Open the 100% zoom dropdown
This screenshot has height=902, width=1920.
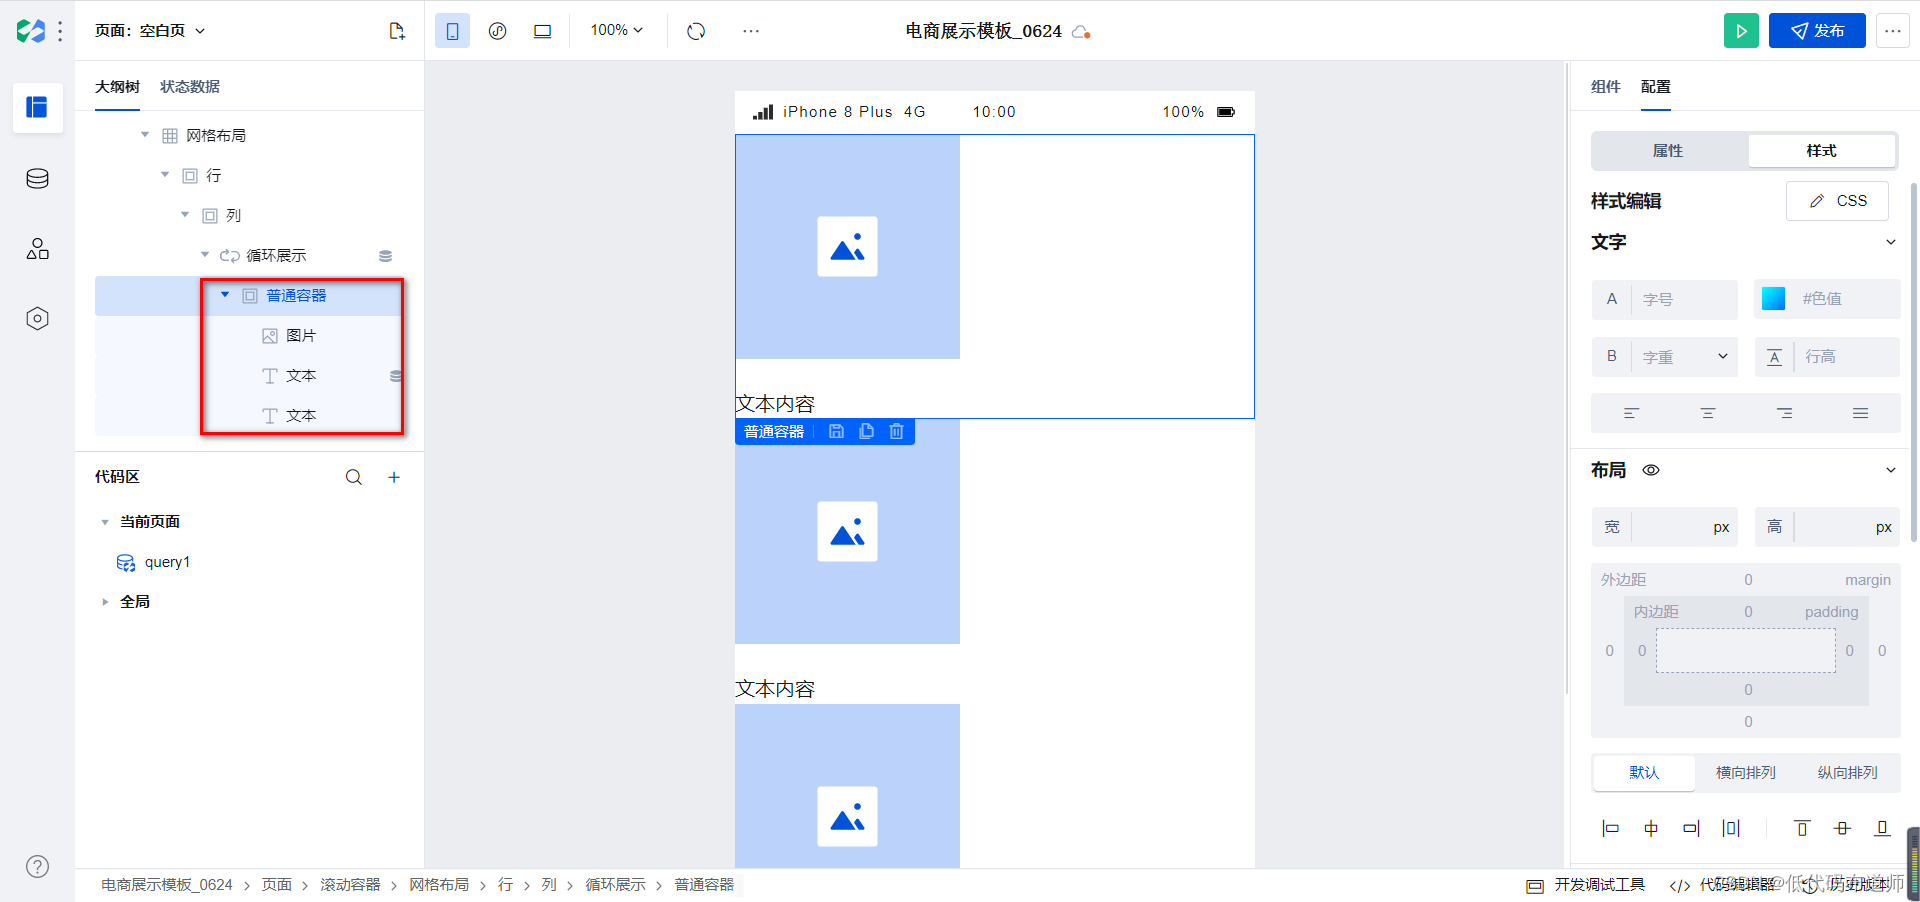coord(616,31)
